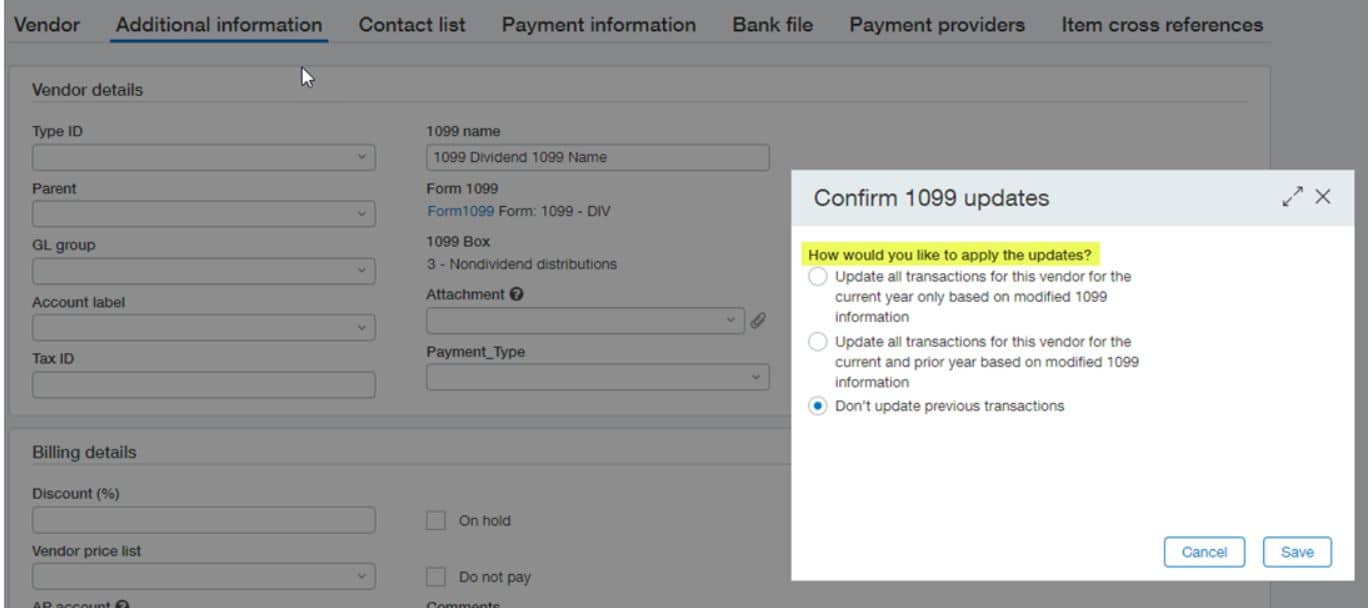Select Don't update previous transactions

click(x=818, y=405)
